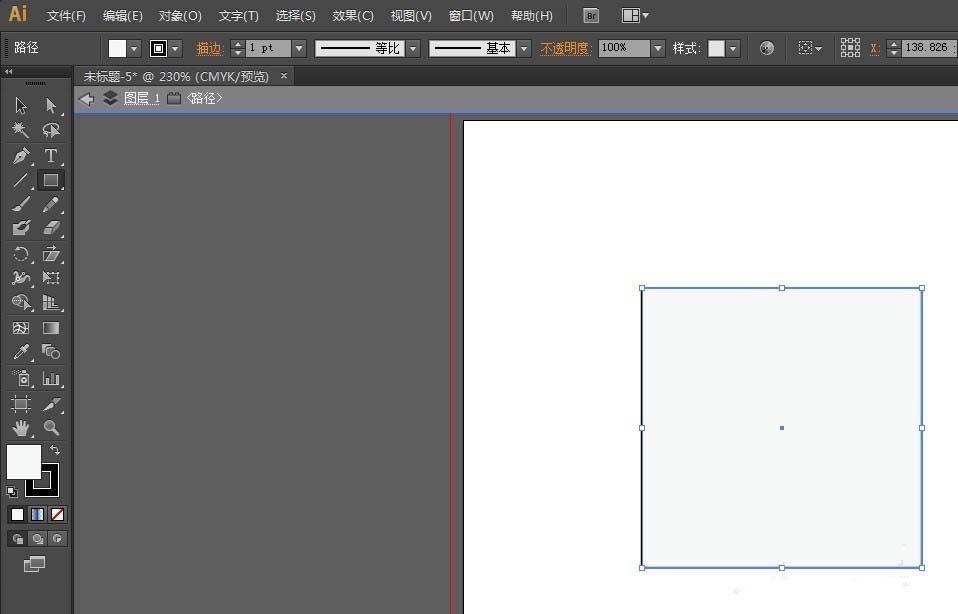Choose the Direct Selection white arrow tool
Image resolution: width=958 pixels, height=614 pixels.
[x=51, y=105]
